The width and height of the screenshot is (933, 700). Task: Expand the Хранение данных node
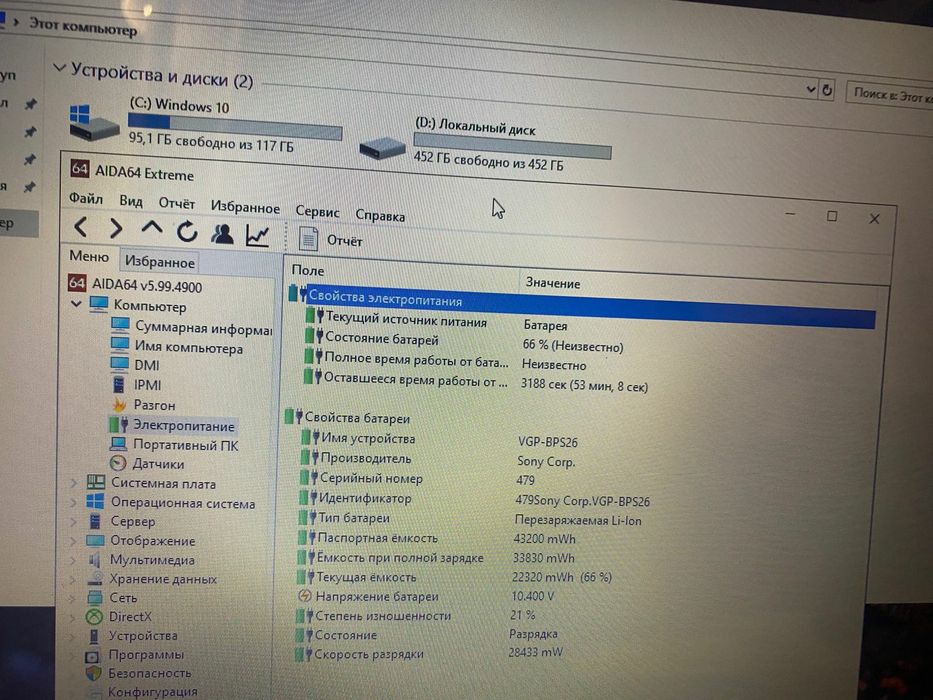tap(73, 579)
